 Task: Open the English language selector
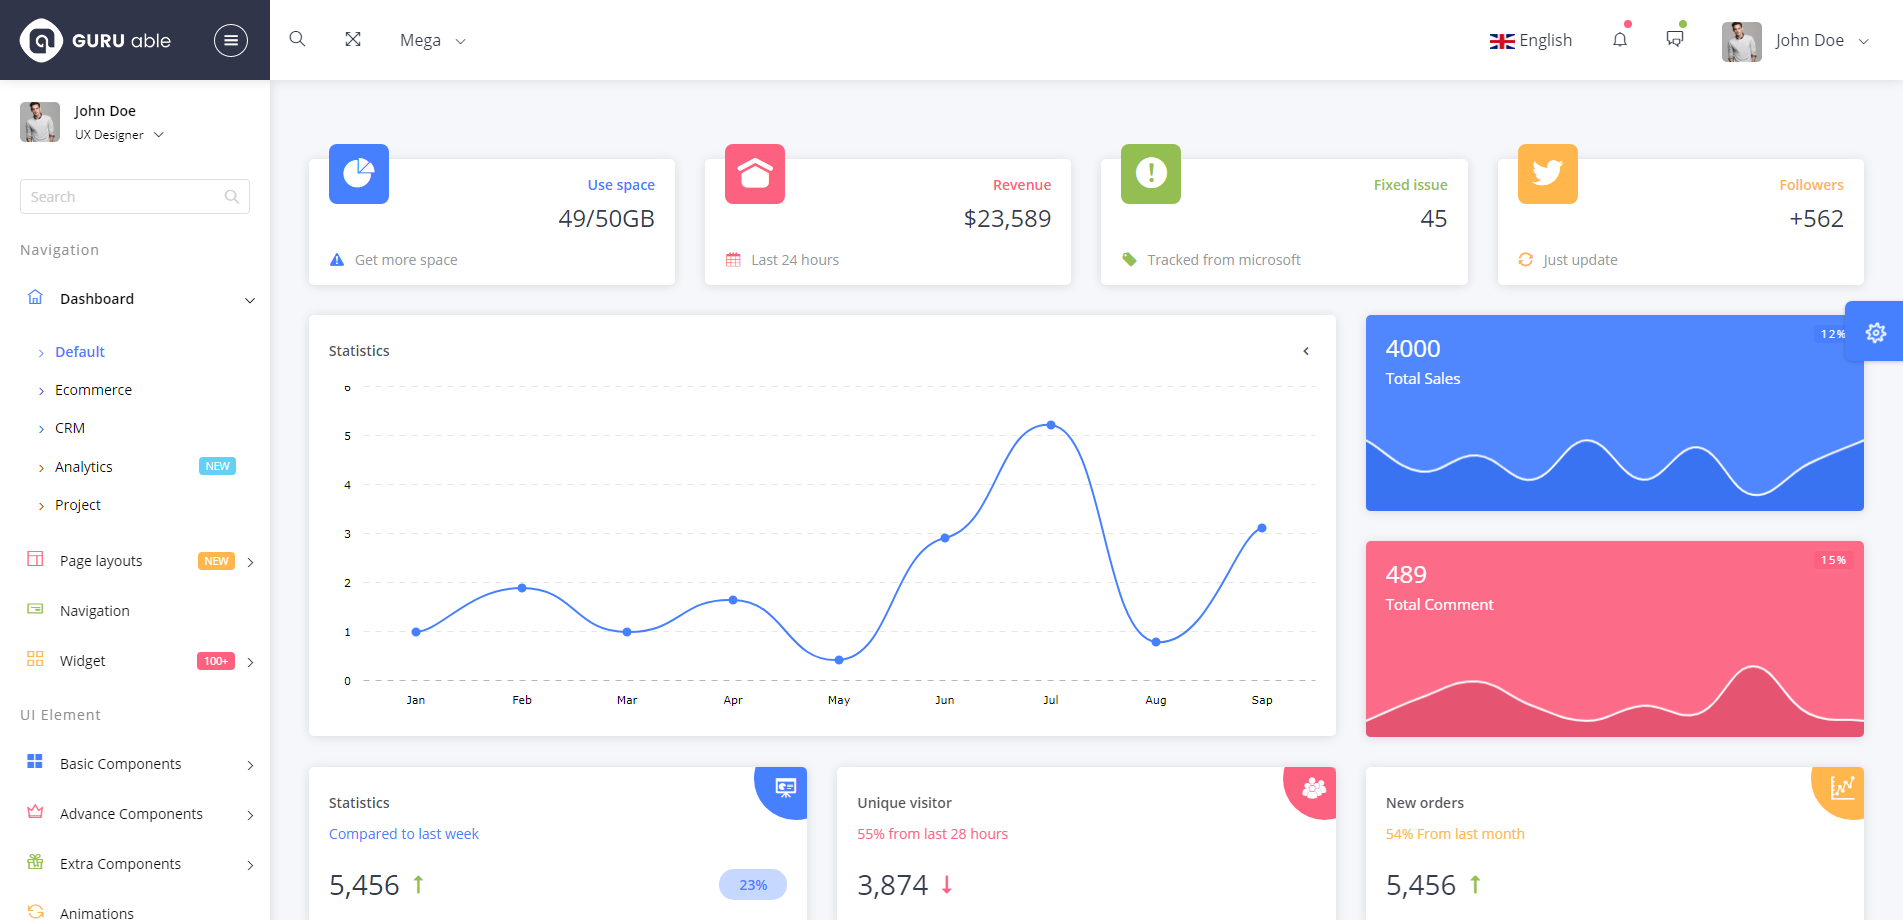point(1530,40)
